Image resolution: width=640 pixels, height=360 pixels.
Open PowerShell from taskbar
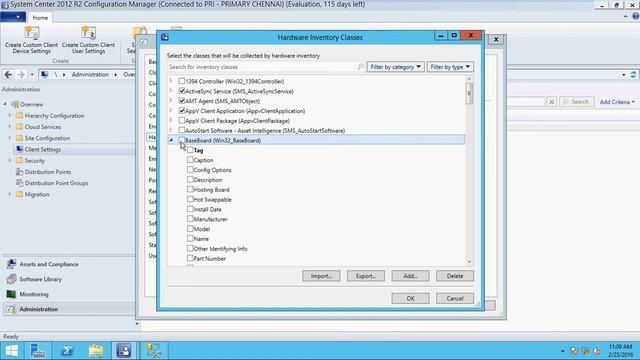[x=67, y=351]
